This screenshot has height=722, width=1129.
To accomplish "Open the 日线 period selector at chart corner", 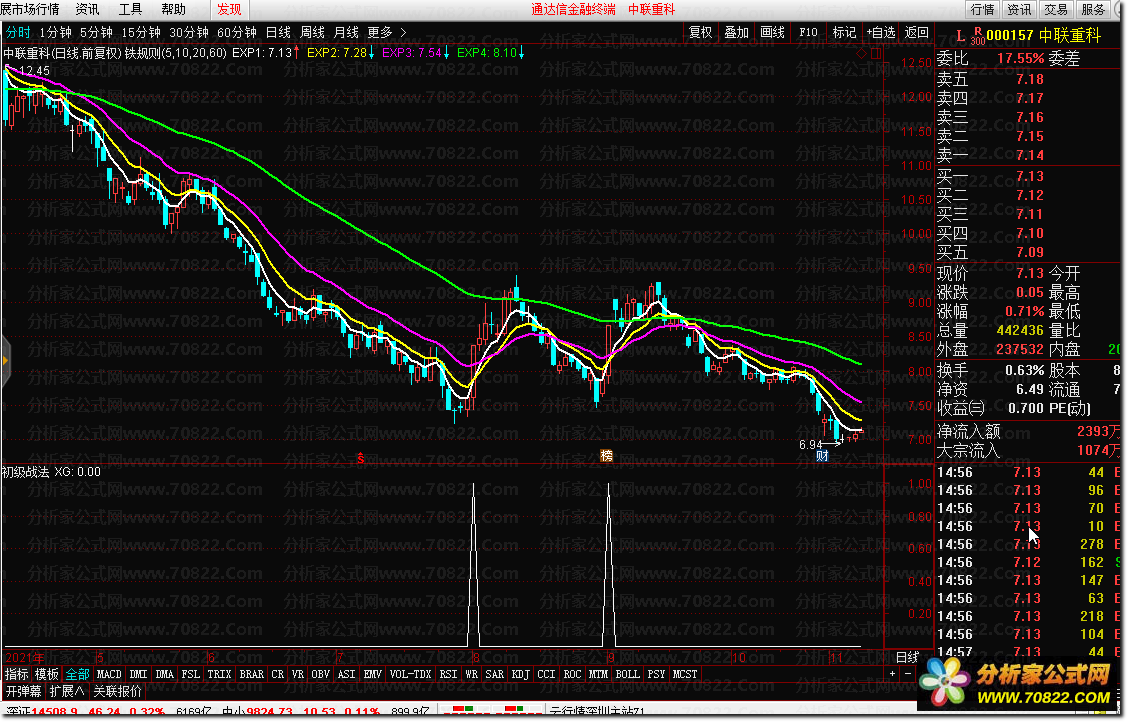I will [x=907, y=657].
